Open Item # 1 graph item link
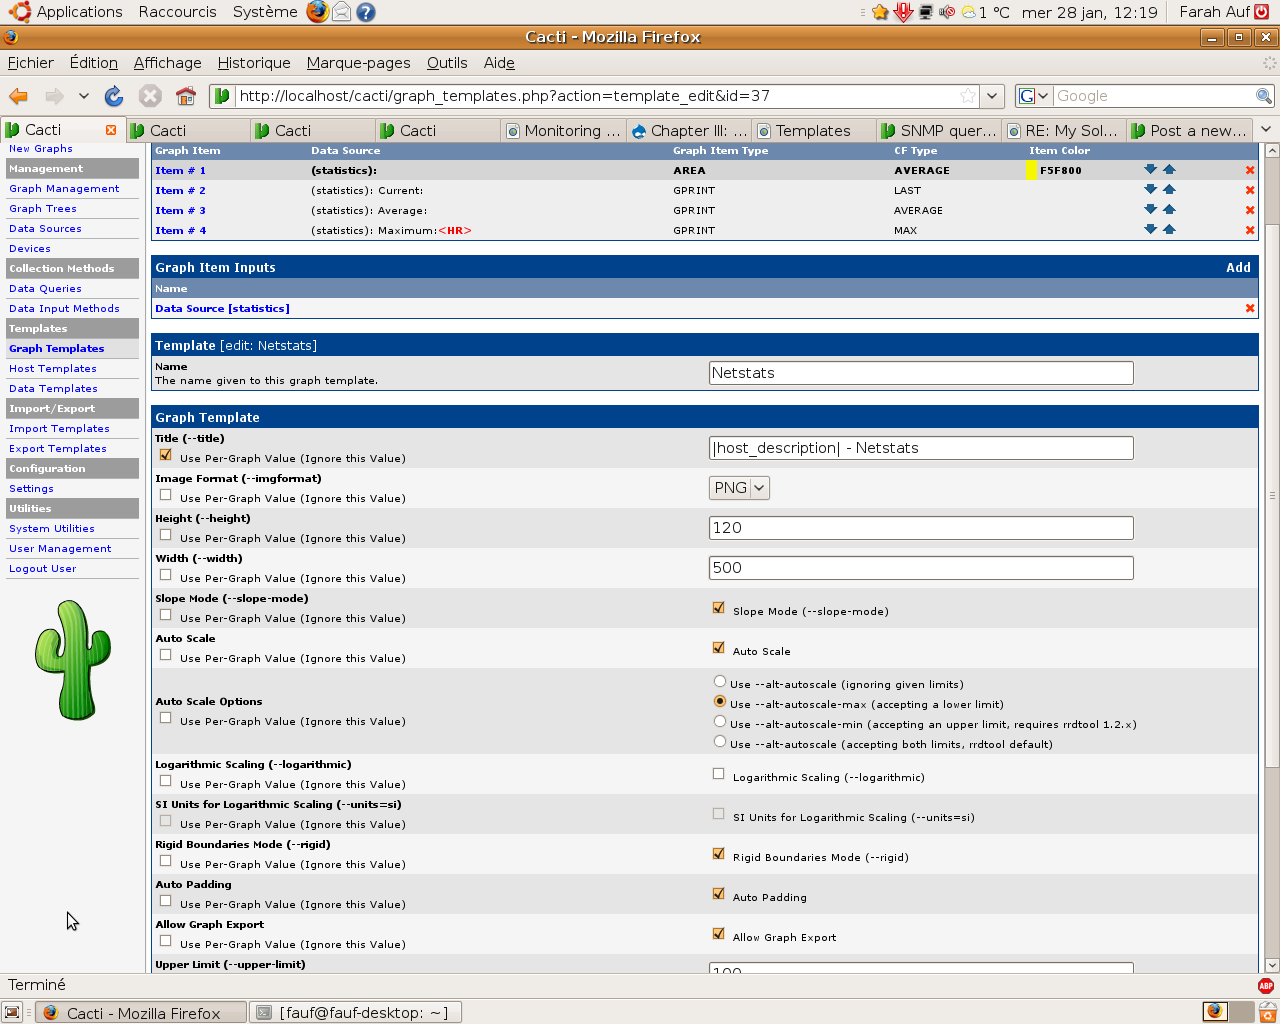 click(x=180, y=171)
